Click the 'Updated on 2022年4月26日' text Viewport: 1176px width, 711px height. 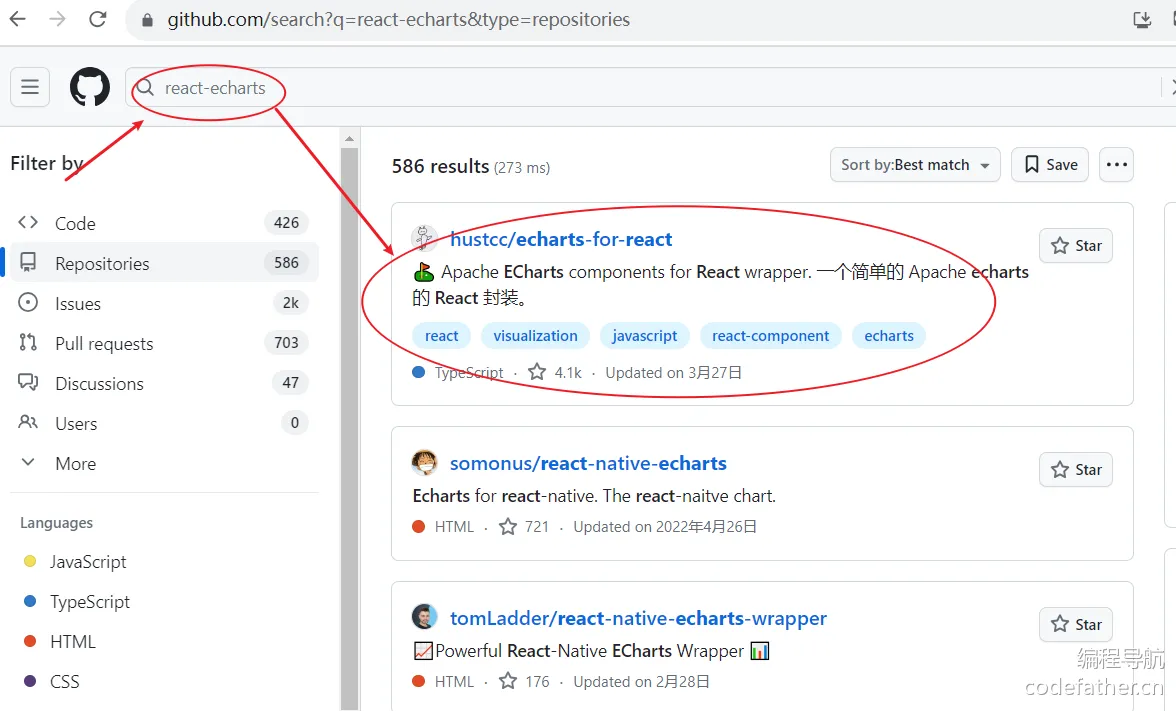664,527
